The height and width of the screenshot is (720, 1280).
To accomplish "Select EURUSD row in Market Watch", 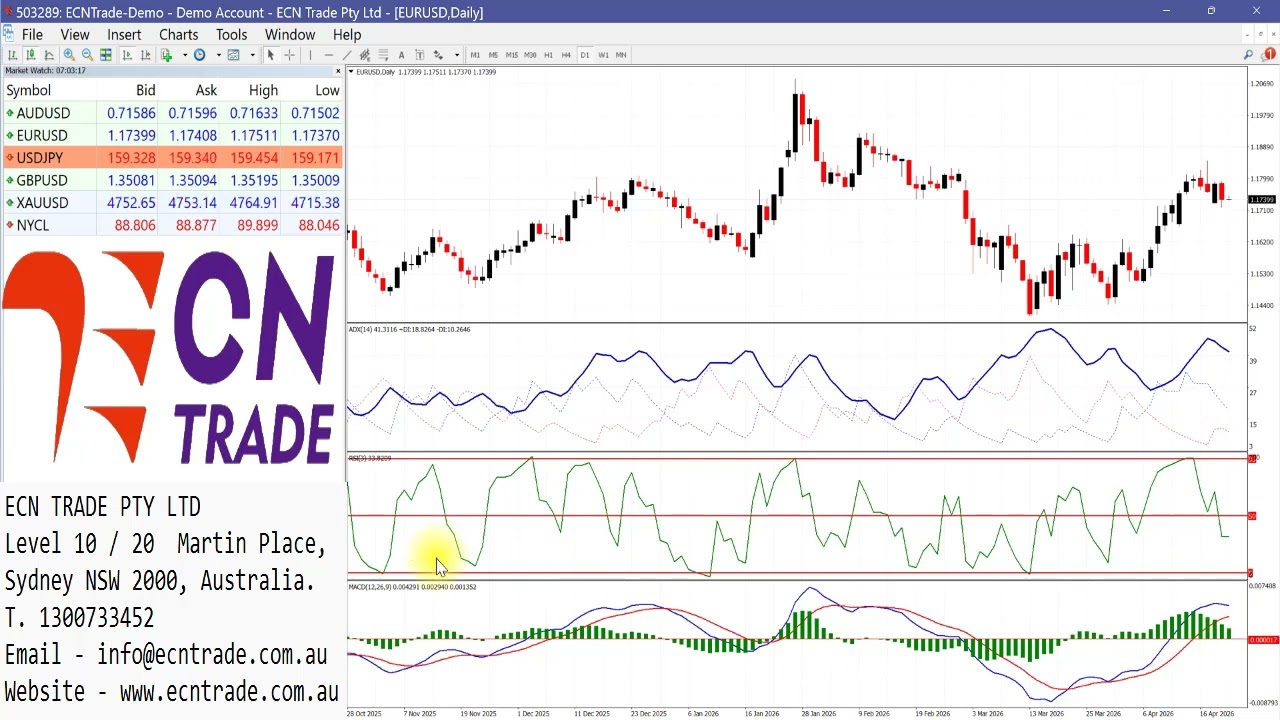I will [172, 135].
